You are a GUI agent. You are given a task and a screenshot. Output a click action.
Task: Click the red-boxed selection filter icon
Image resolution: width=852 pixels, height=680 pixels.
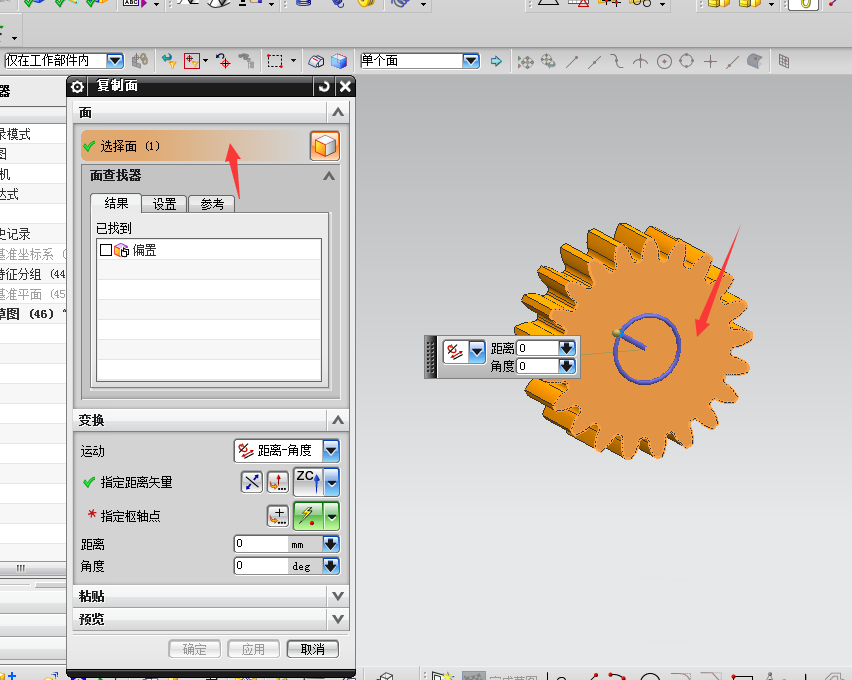click(x=192, y=61)
